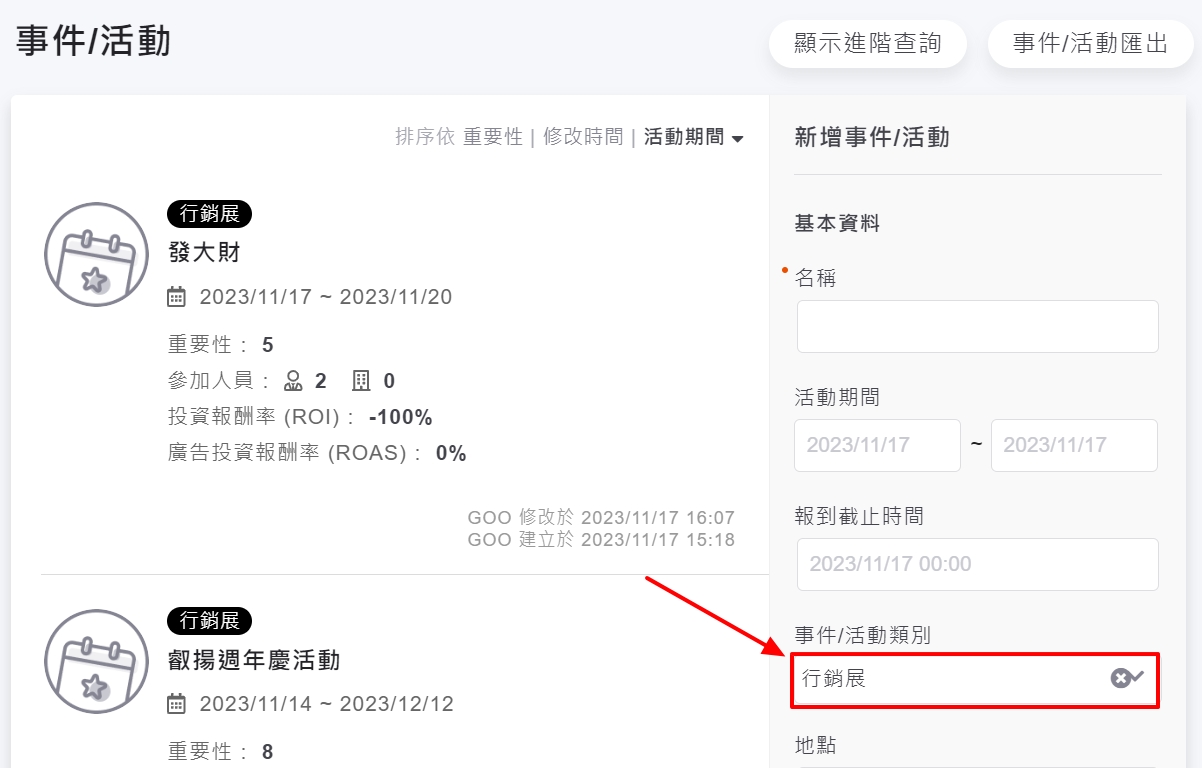Click the participant person icon for 發大財

[x=293, y=380]
